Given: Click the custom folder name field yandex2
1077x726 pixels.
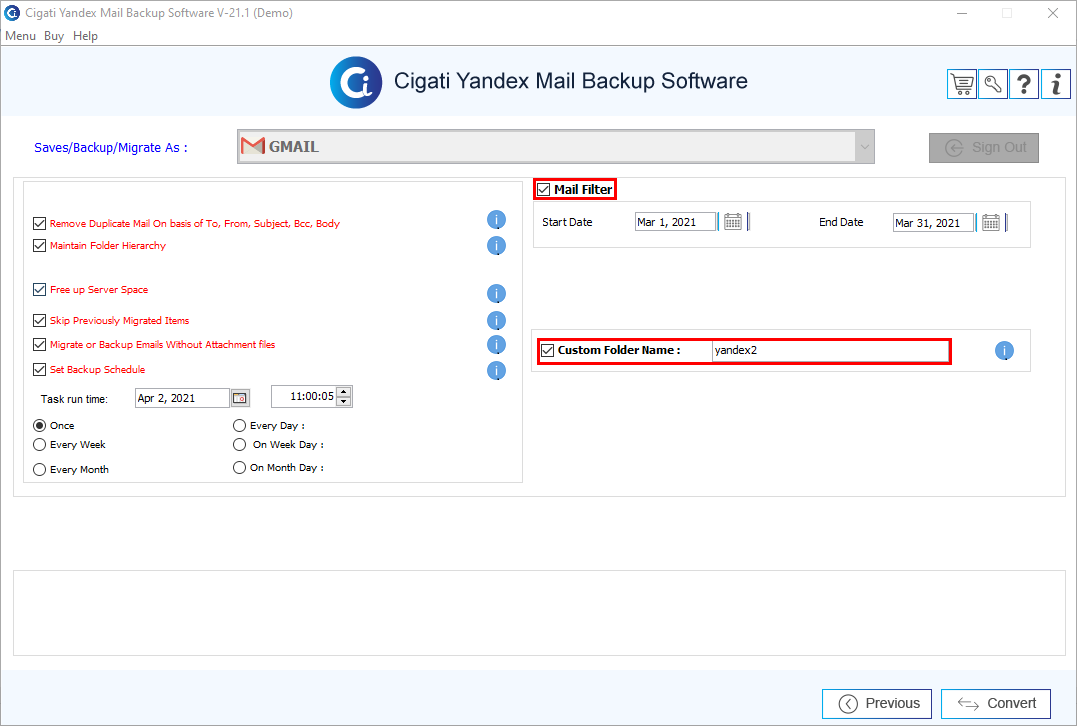Looking at the screenshot, I should 830,350.
